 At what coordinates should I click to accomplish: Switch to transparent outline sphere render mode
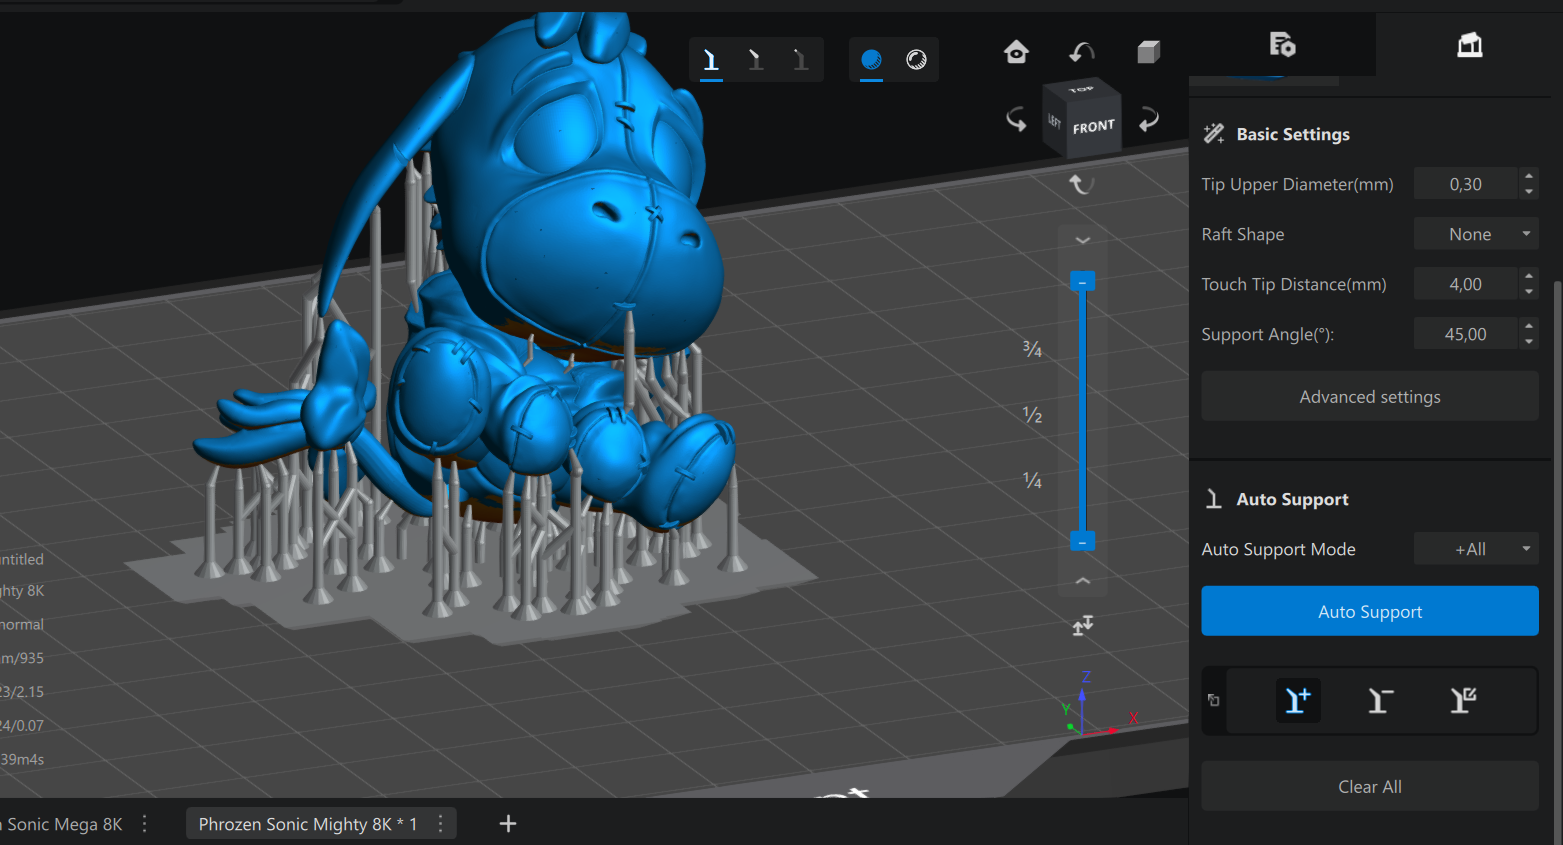coord(916,60)
